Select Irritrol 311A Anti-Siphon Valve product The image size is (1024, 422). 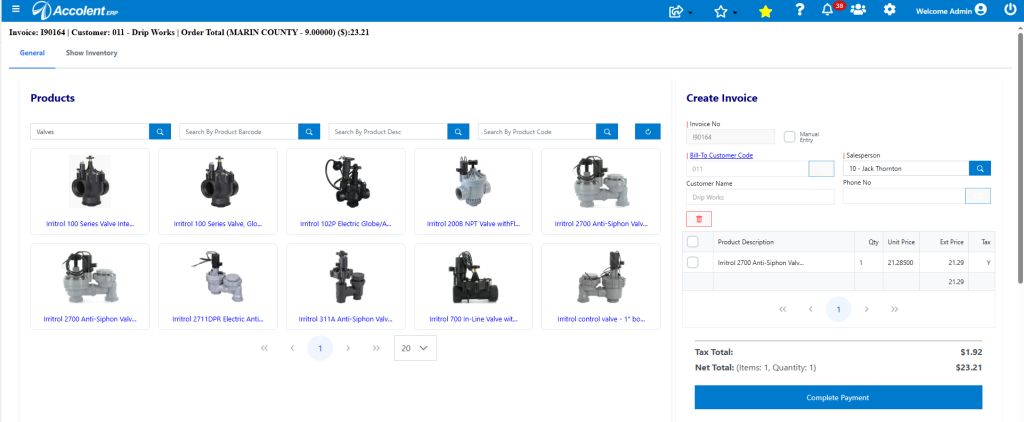tap(345, 287)
